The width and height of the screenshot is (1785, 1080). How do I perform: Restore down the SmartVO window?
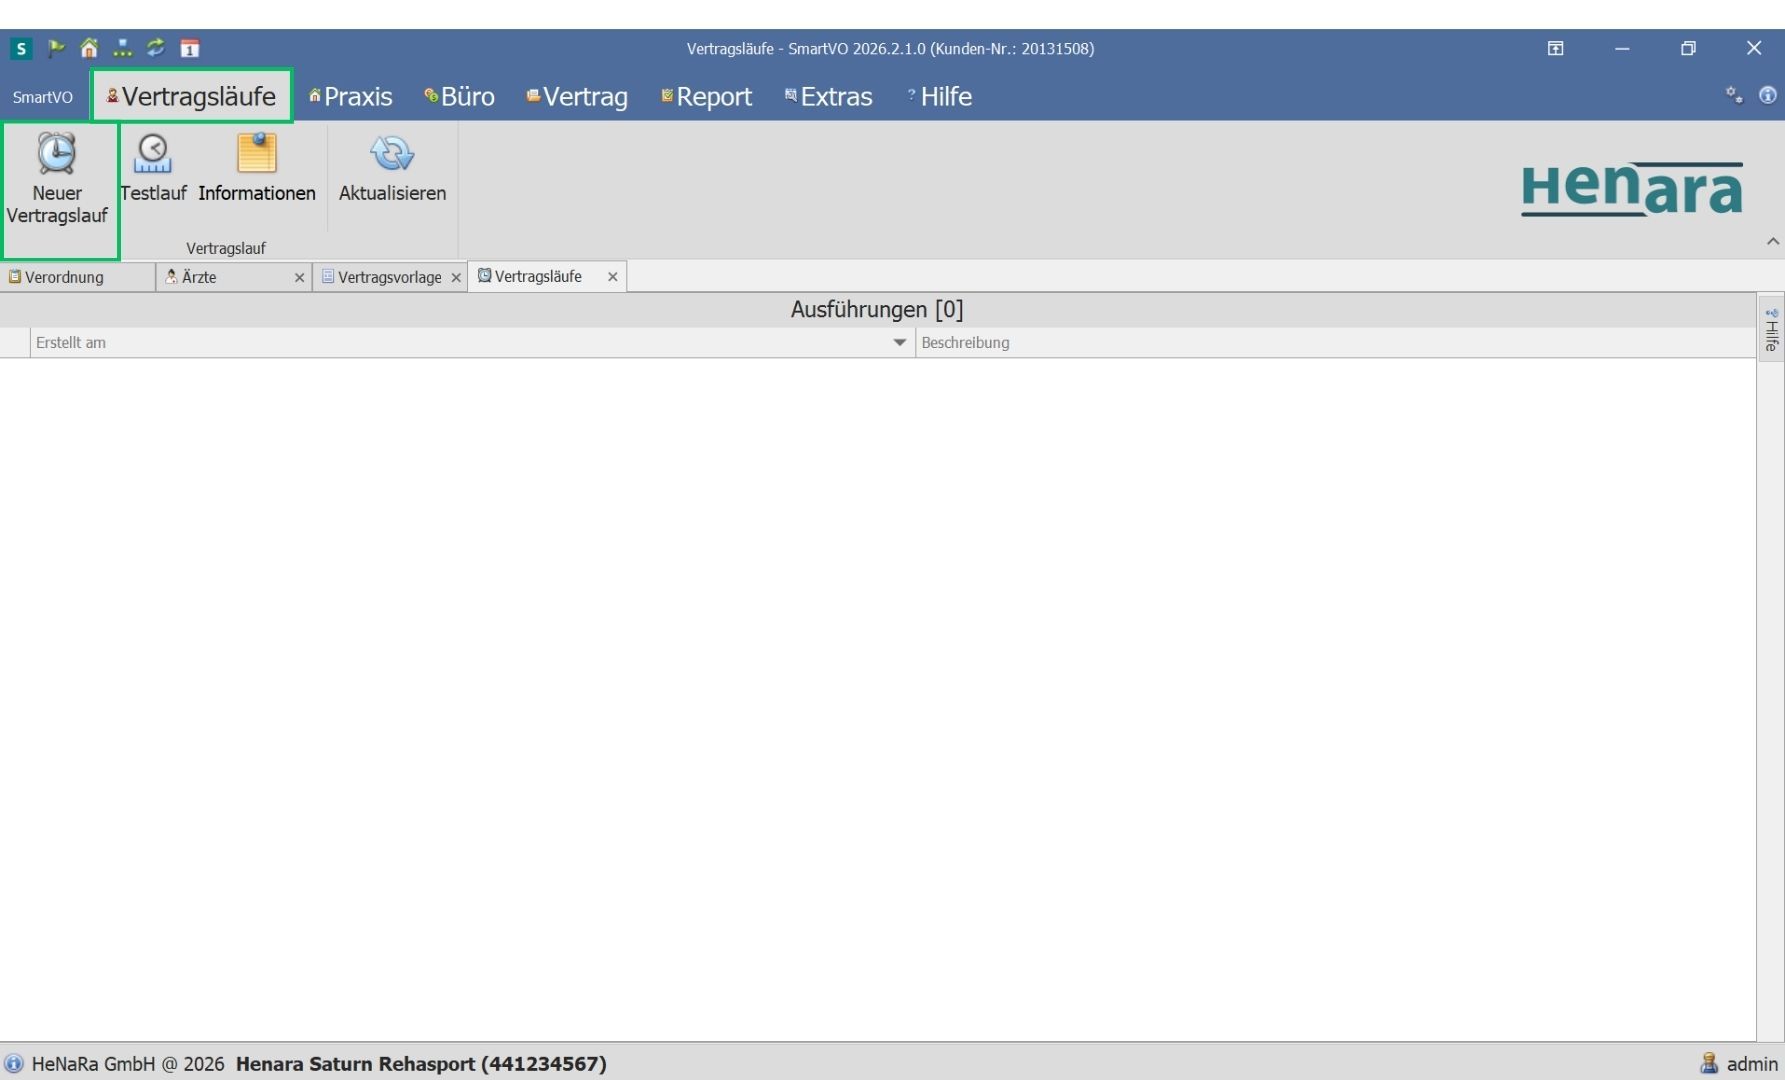(x=1688, y=48)
